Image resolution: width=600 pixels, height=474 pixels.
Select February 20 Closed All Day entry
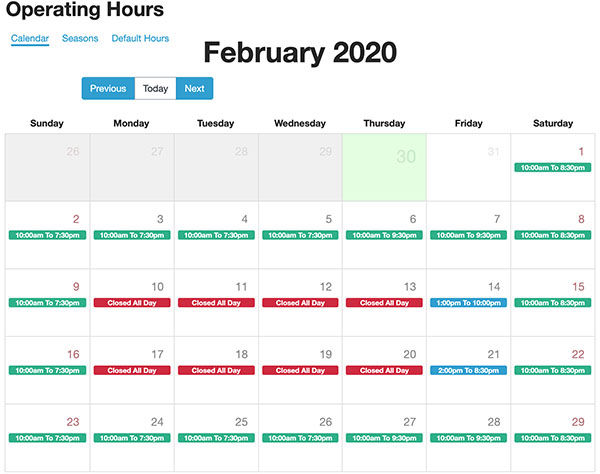[x=384, y=370]
